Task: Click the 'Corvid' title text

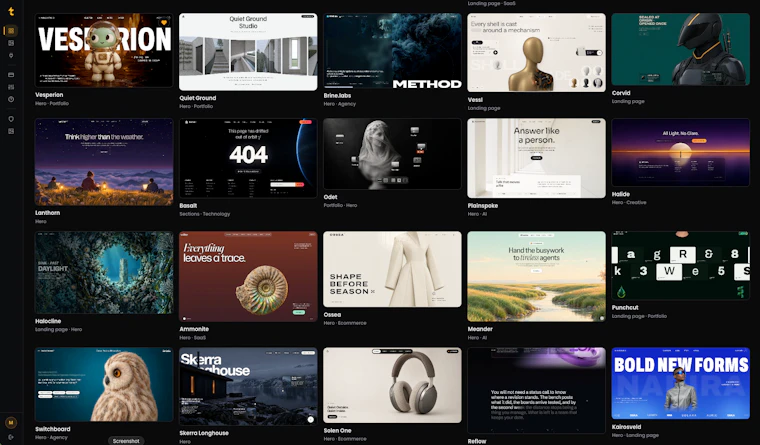Action: click(x=621, y=93)
